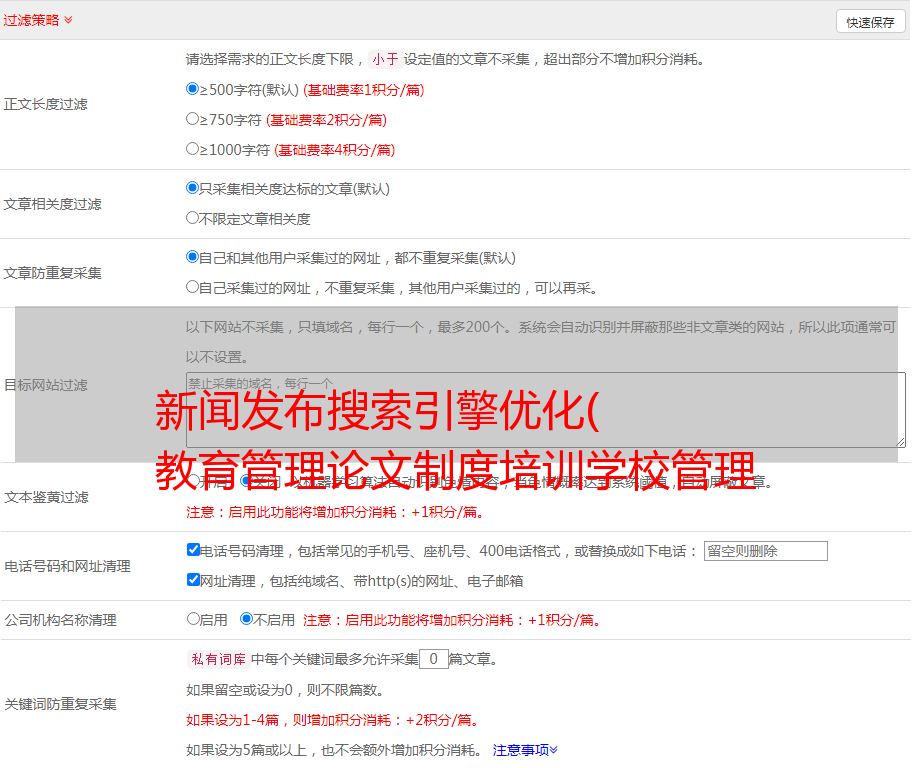Expand the 注意事项 link
The width and height of the screenshot is (912, 768).
pyautogui.click(x=525, y=749)
